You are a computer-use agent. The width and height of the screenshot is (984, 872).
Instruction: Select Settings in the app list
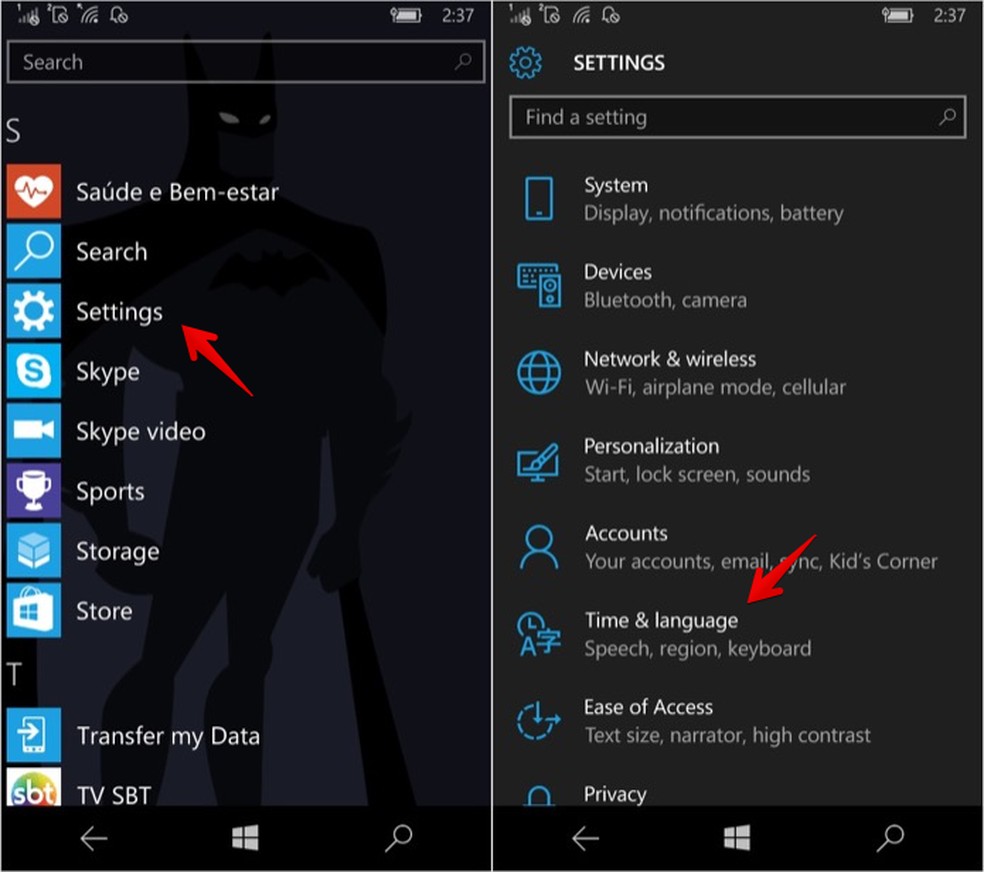(119, 312)
